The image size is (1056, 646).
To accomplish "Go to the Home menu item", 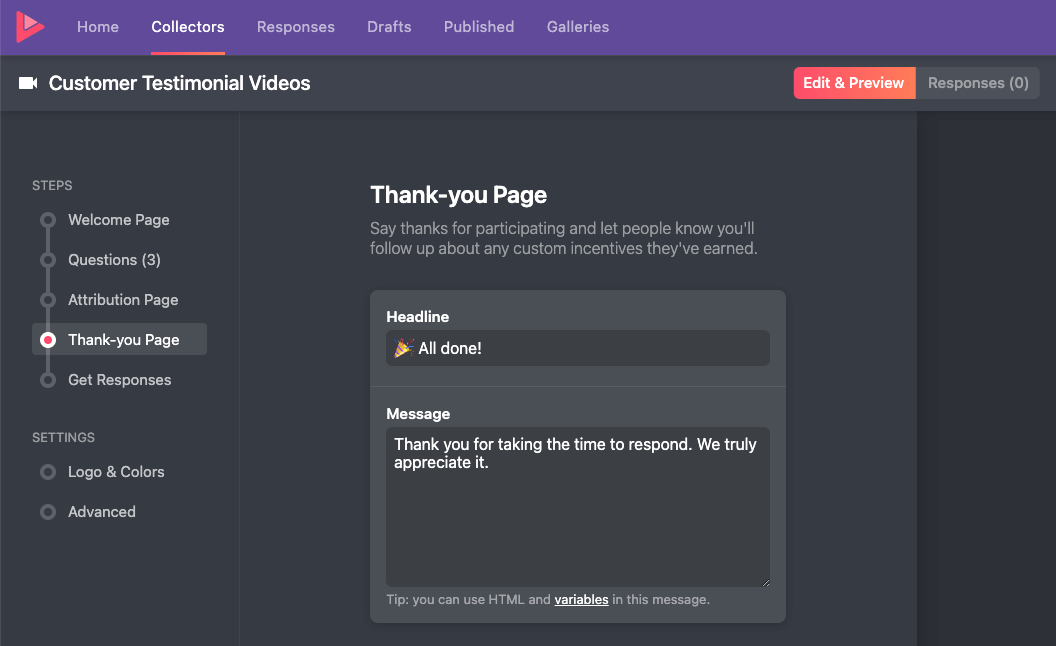I will click(x=97, y=27).
